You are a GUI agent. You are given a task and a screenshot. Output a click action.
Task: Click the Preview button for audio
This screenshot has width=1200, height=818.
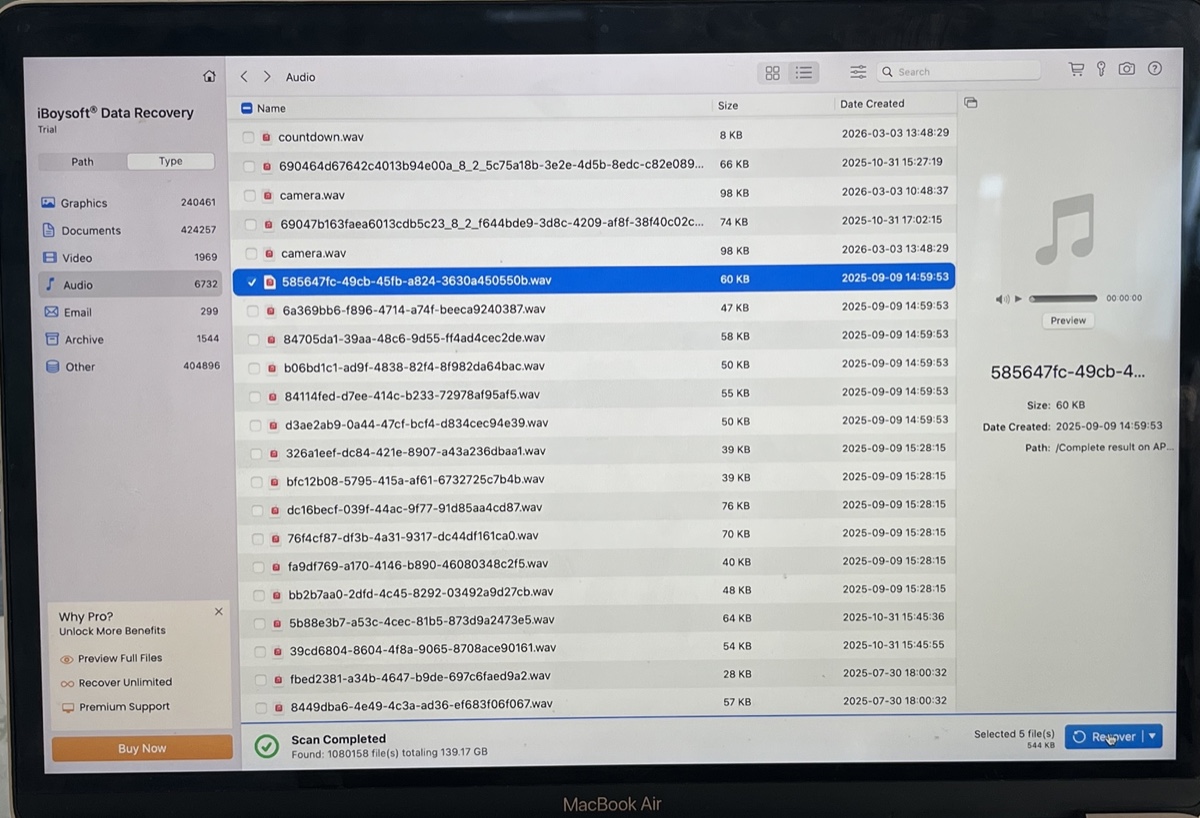(x=1067, y=321)
